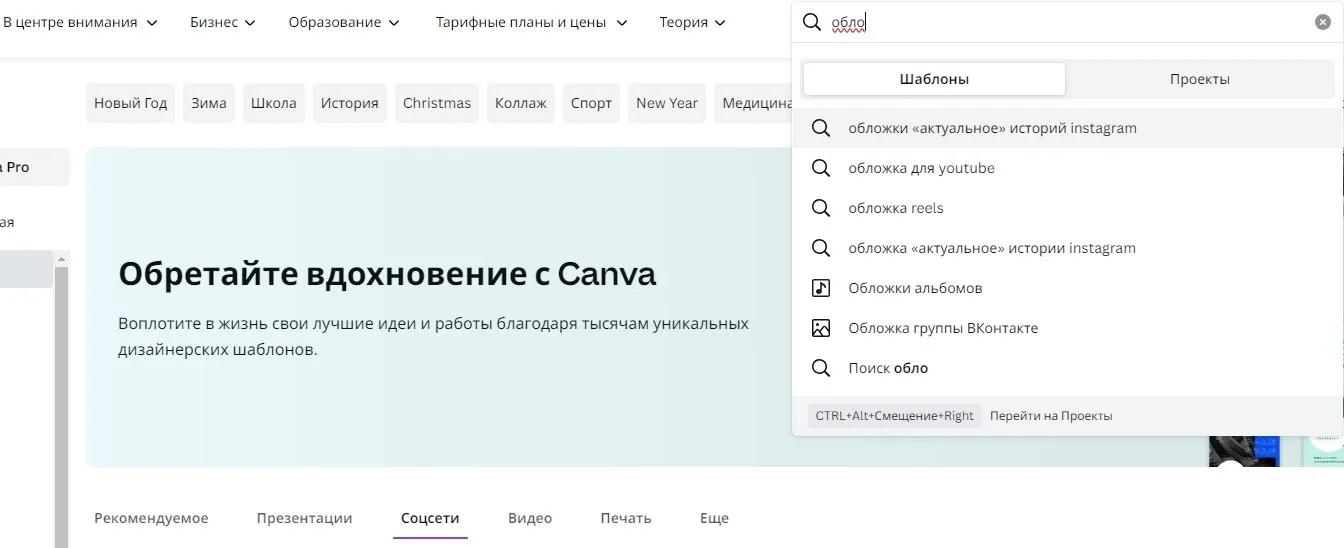Open the "Обложка группы ВКонтакте" suggestion
1344x548 pixels.
point(1068,328)
